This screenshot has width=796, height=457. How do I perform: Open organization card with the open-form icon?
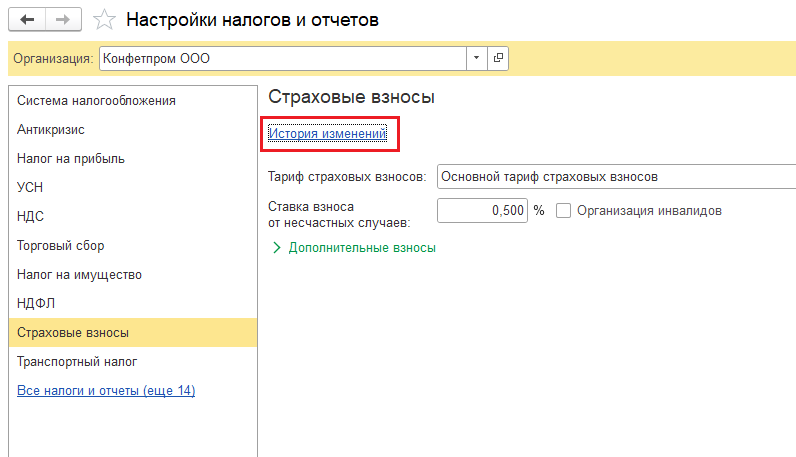(498, 58)
